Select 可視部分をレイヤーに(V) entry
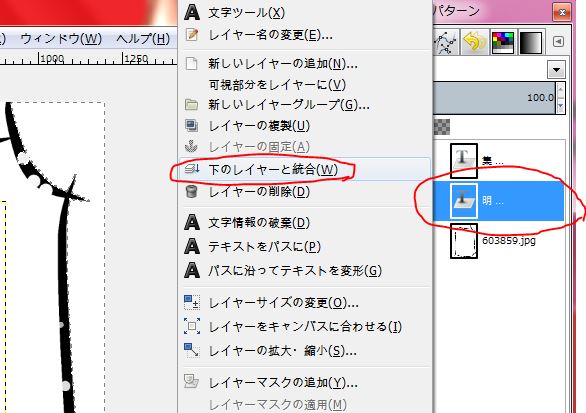Image resolution: width=586 pixels, height=413 pixels. 305,85
